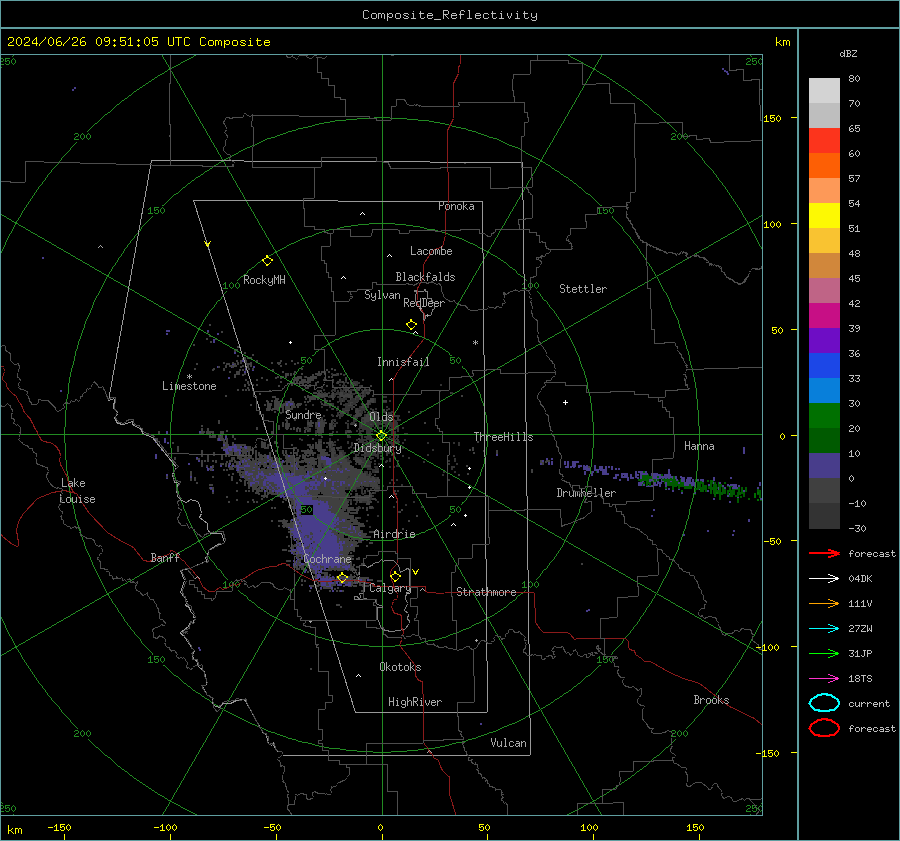The height and width of the screenshot is (841, 900).
Task: Click the Drumheller label
Action: click(586, 493)
